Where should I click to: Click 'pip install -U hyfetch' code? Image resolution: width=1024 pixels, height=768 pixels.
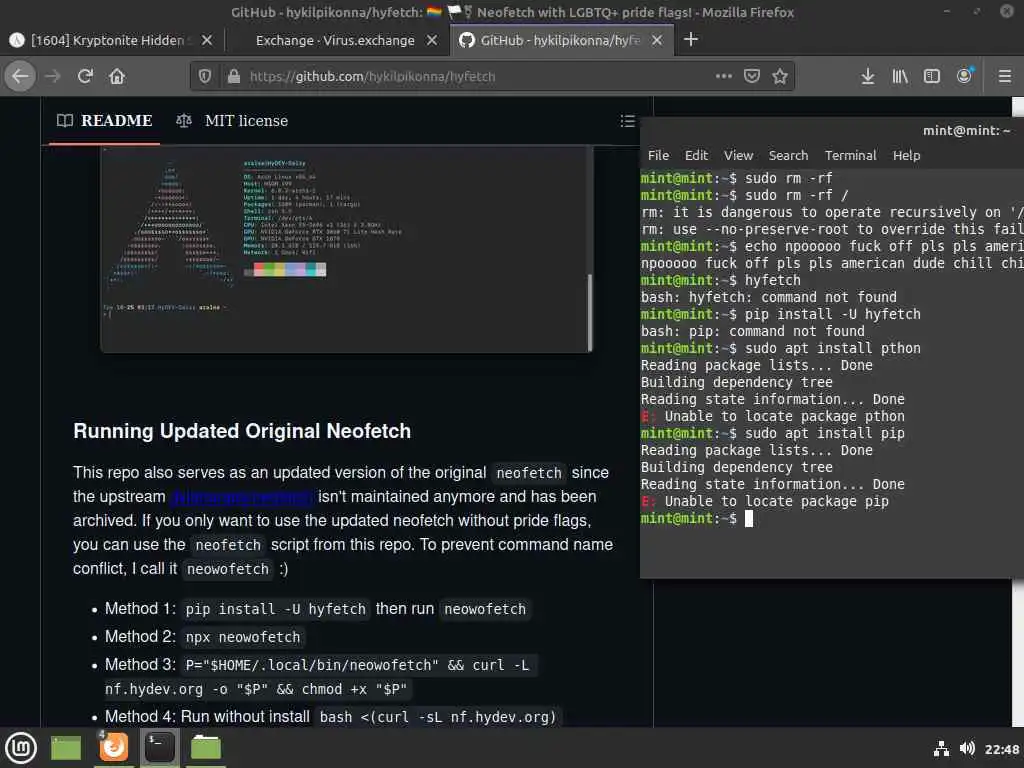276,609
